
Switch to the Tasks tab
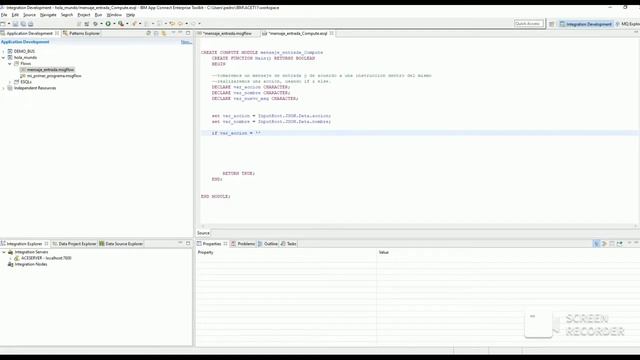pyautogui.click(x=289, y=244)
